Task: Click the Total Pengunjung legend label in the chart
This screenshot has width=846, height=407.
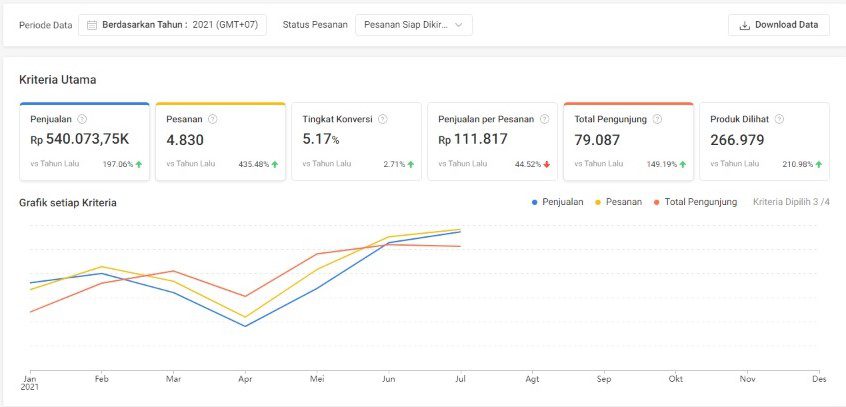Action: [701, 202]
